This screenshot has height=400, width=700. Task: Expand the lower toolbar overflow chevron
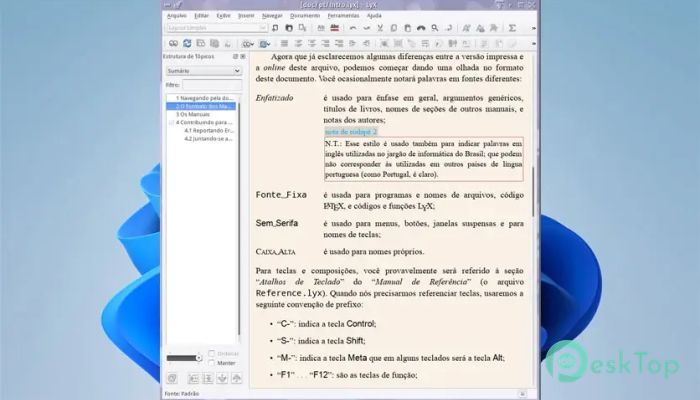pos(533,44)
